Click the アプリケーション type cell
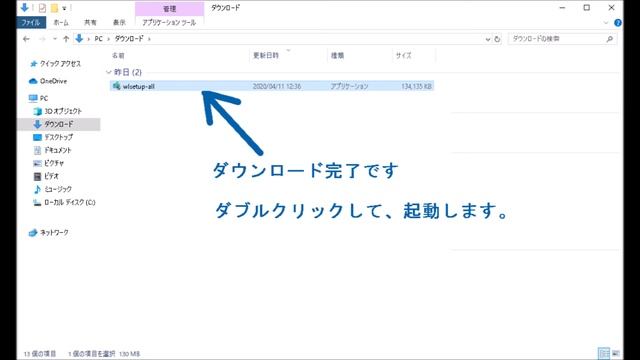This screenshot has height=360, width=640. (349, 87)
